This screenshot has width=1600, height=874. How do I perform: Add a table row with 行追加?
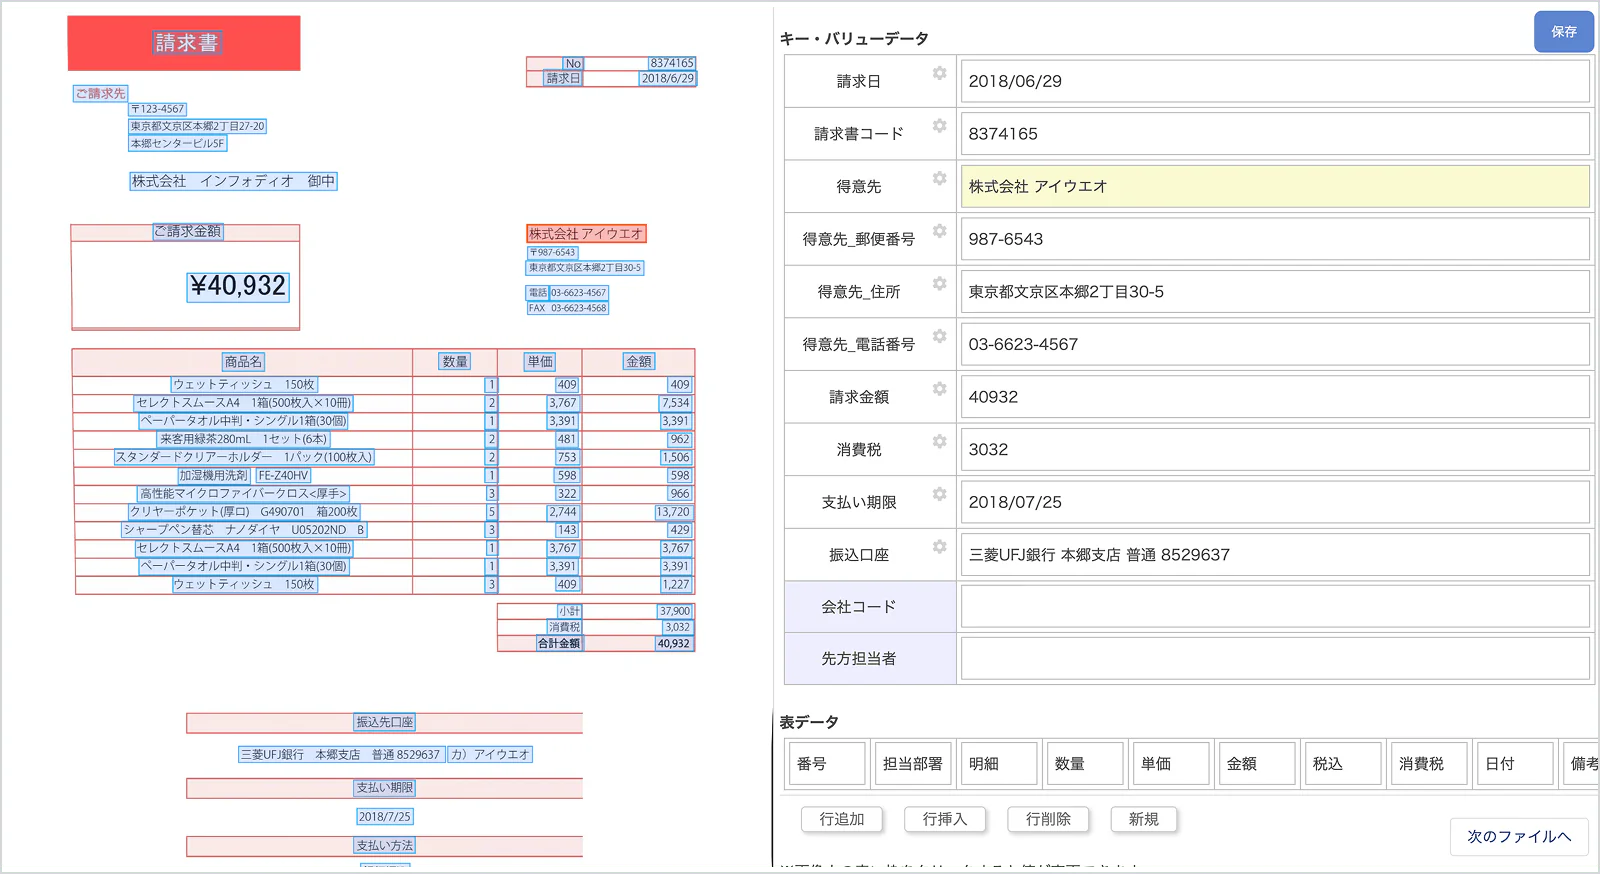841,819
